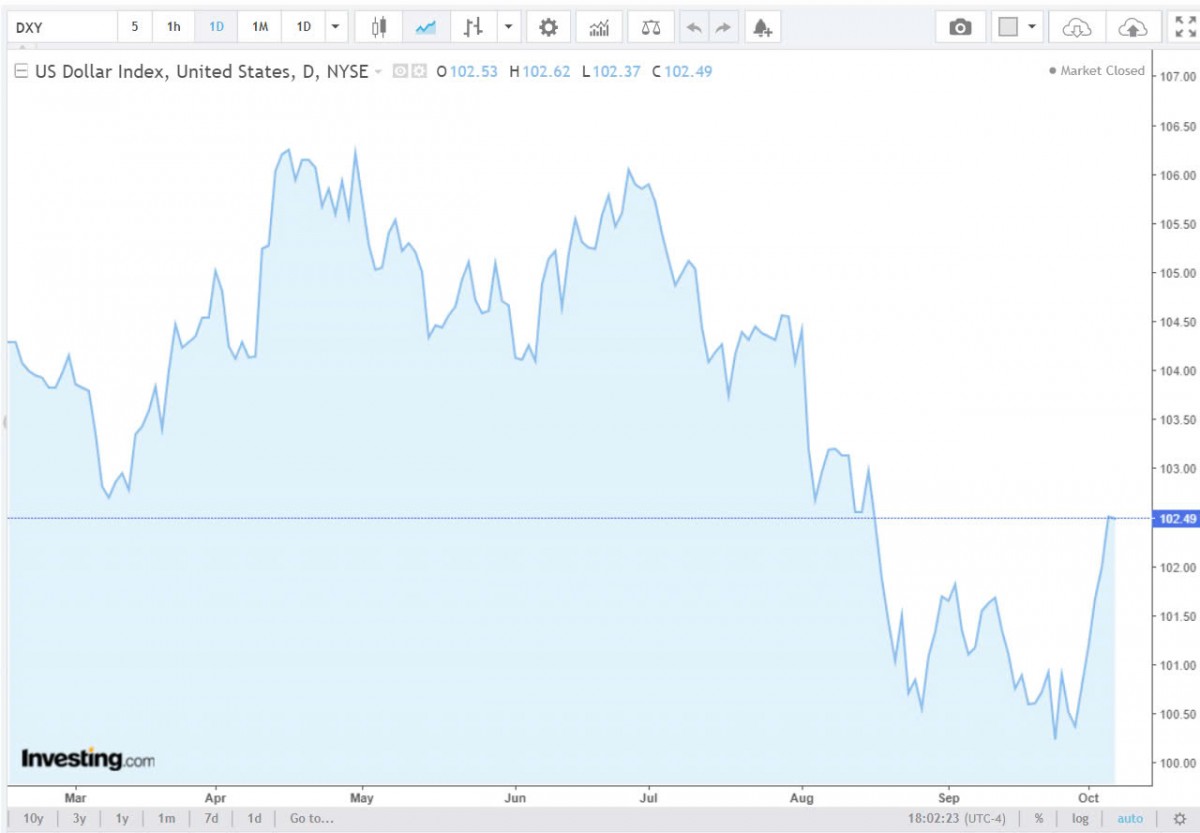Open the Go to... date selector
The width and height of the screenshot is (1200, 833).
(310, 818)
